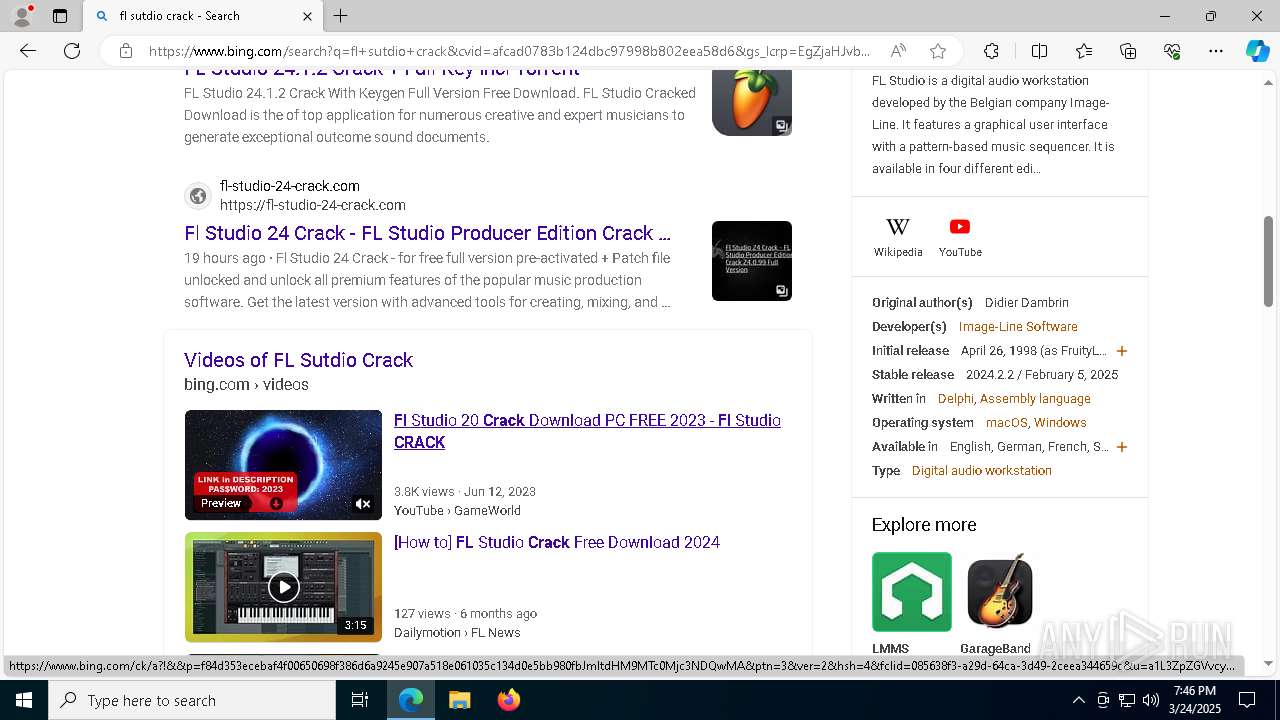1280x720 pixels.
Task: View site information lock icon
Action: click(125, 51)
